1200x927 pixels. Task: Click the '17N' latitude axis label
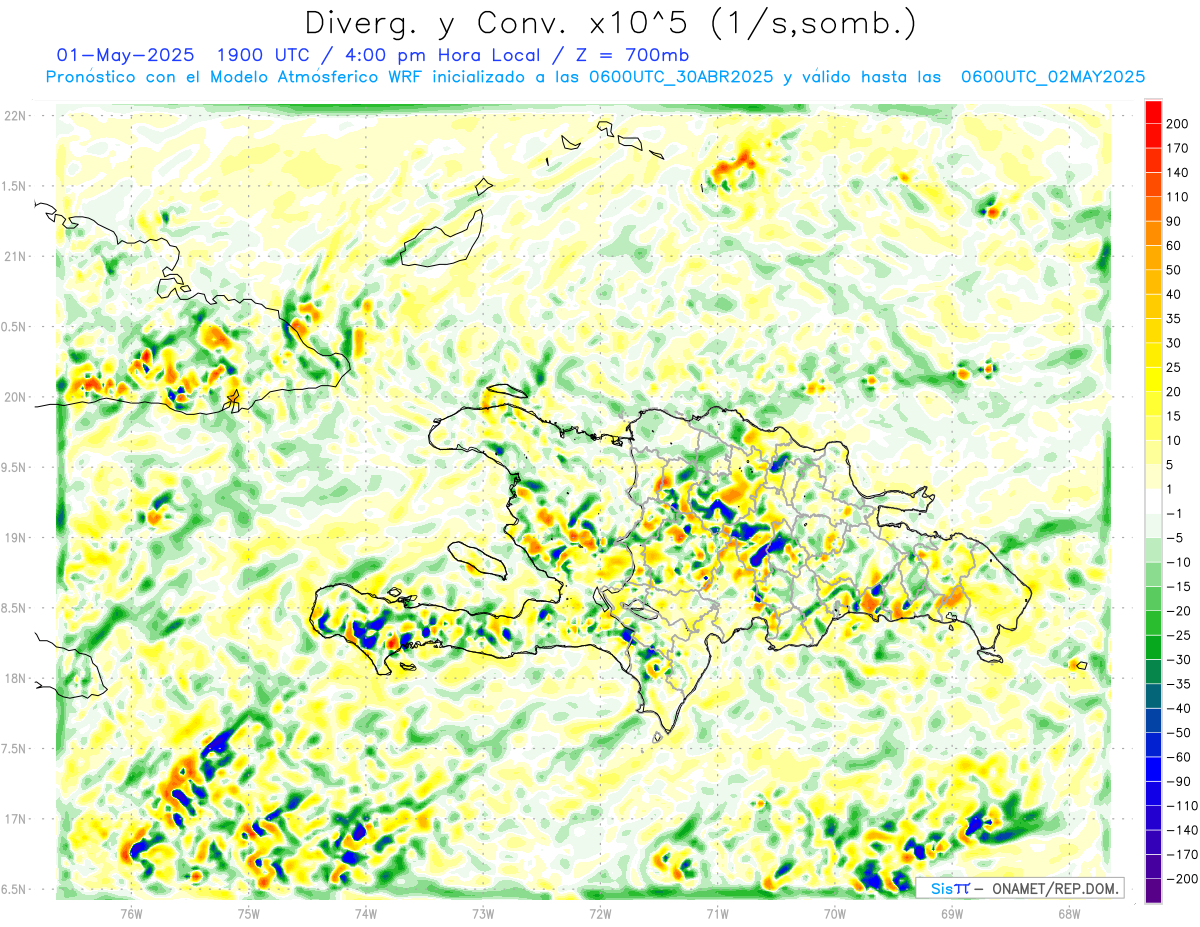(x=15, y=819)
